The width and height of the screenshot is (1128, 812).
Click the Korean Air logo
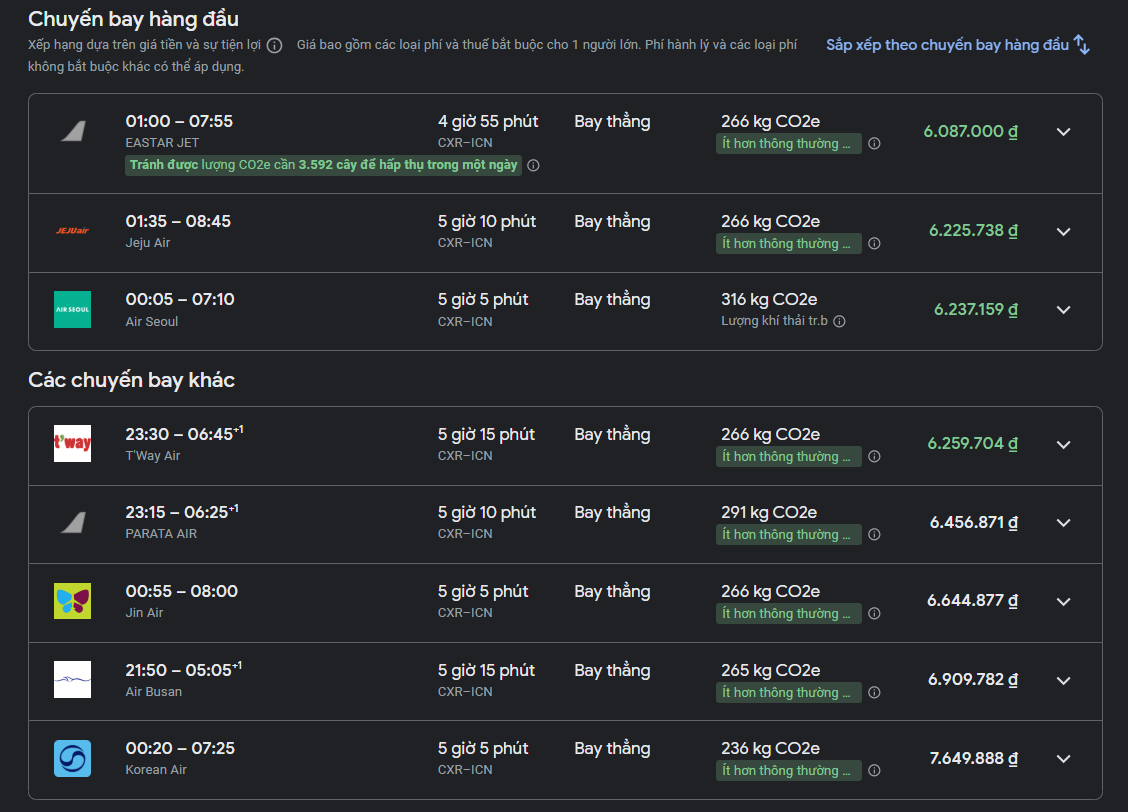(72, 758)
